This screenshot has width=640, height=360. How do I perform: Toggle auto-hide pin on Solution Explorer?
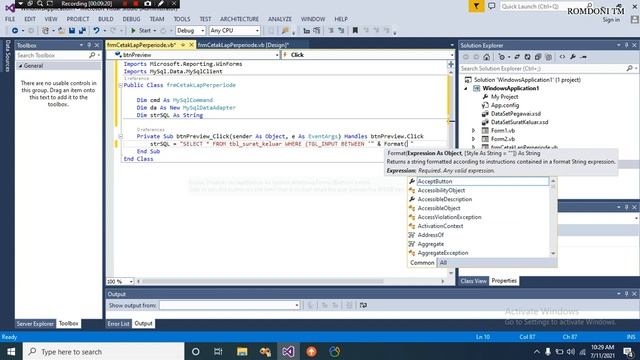(627, 45)
